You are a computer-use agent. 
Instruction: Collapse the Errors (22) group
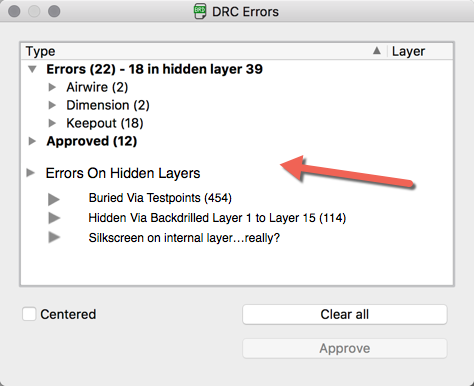click(32, 69)
